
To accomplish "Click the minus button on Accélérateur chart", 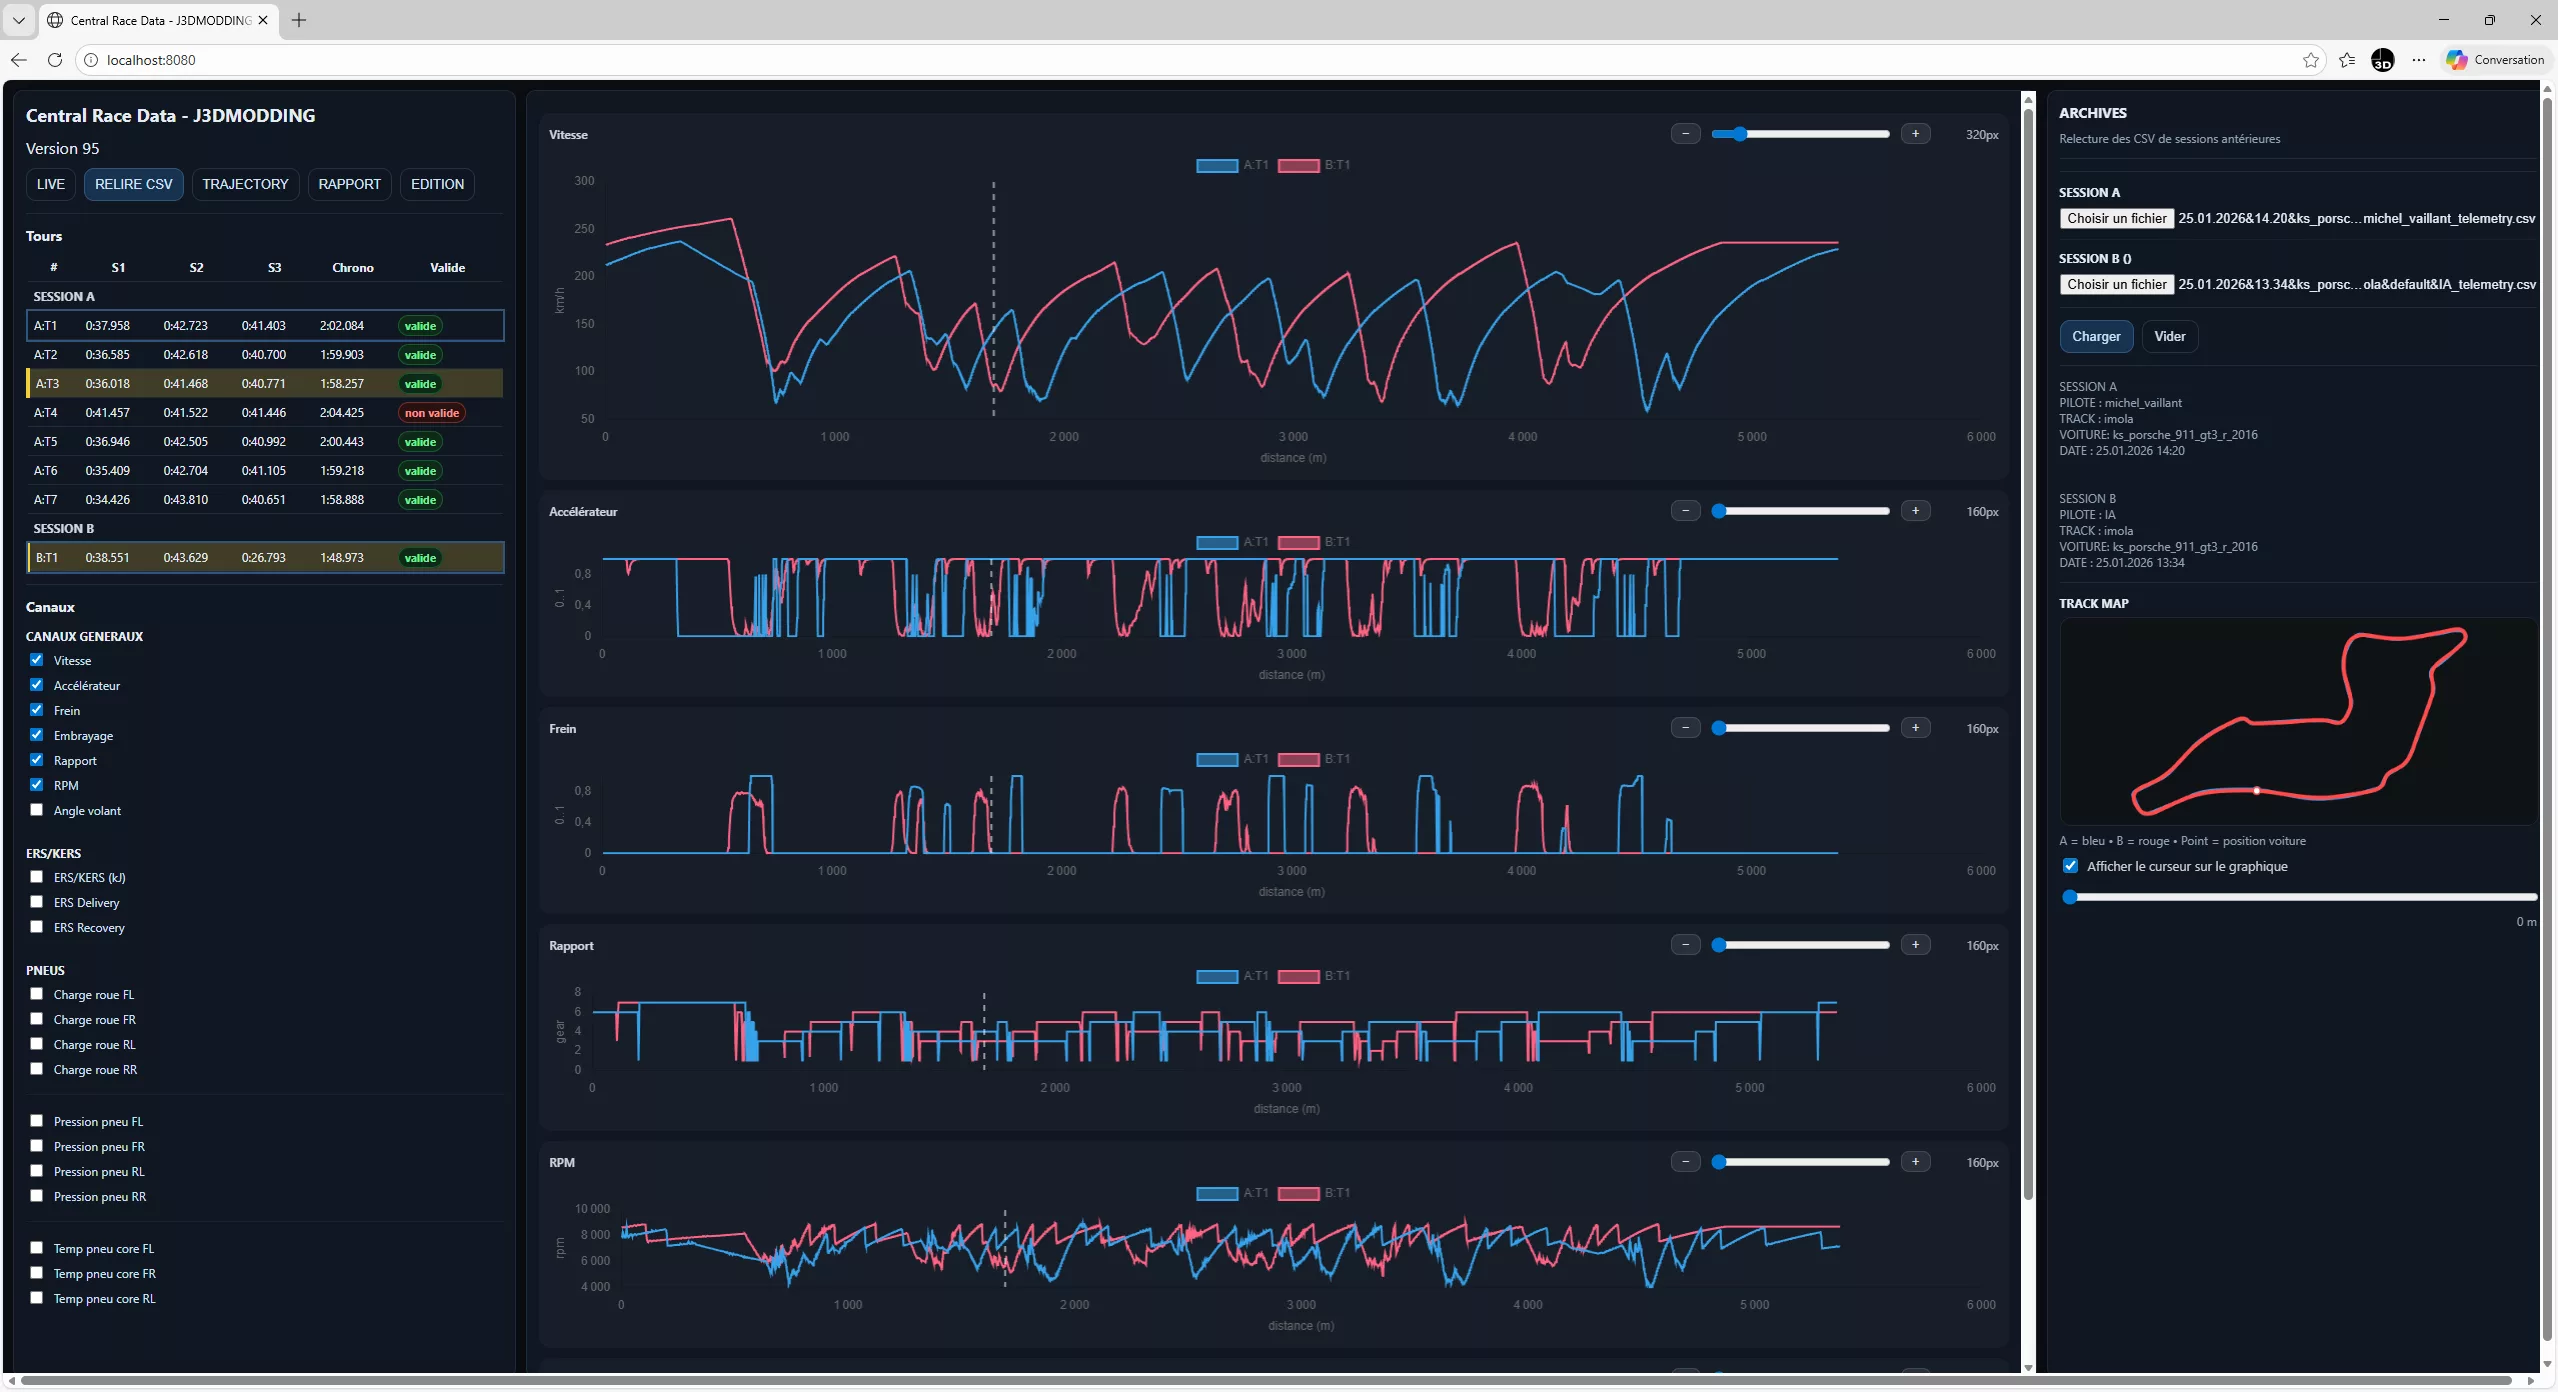I will point(1685,511).
